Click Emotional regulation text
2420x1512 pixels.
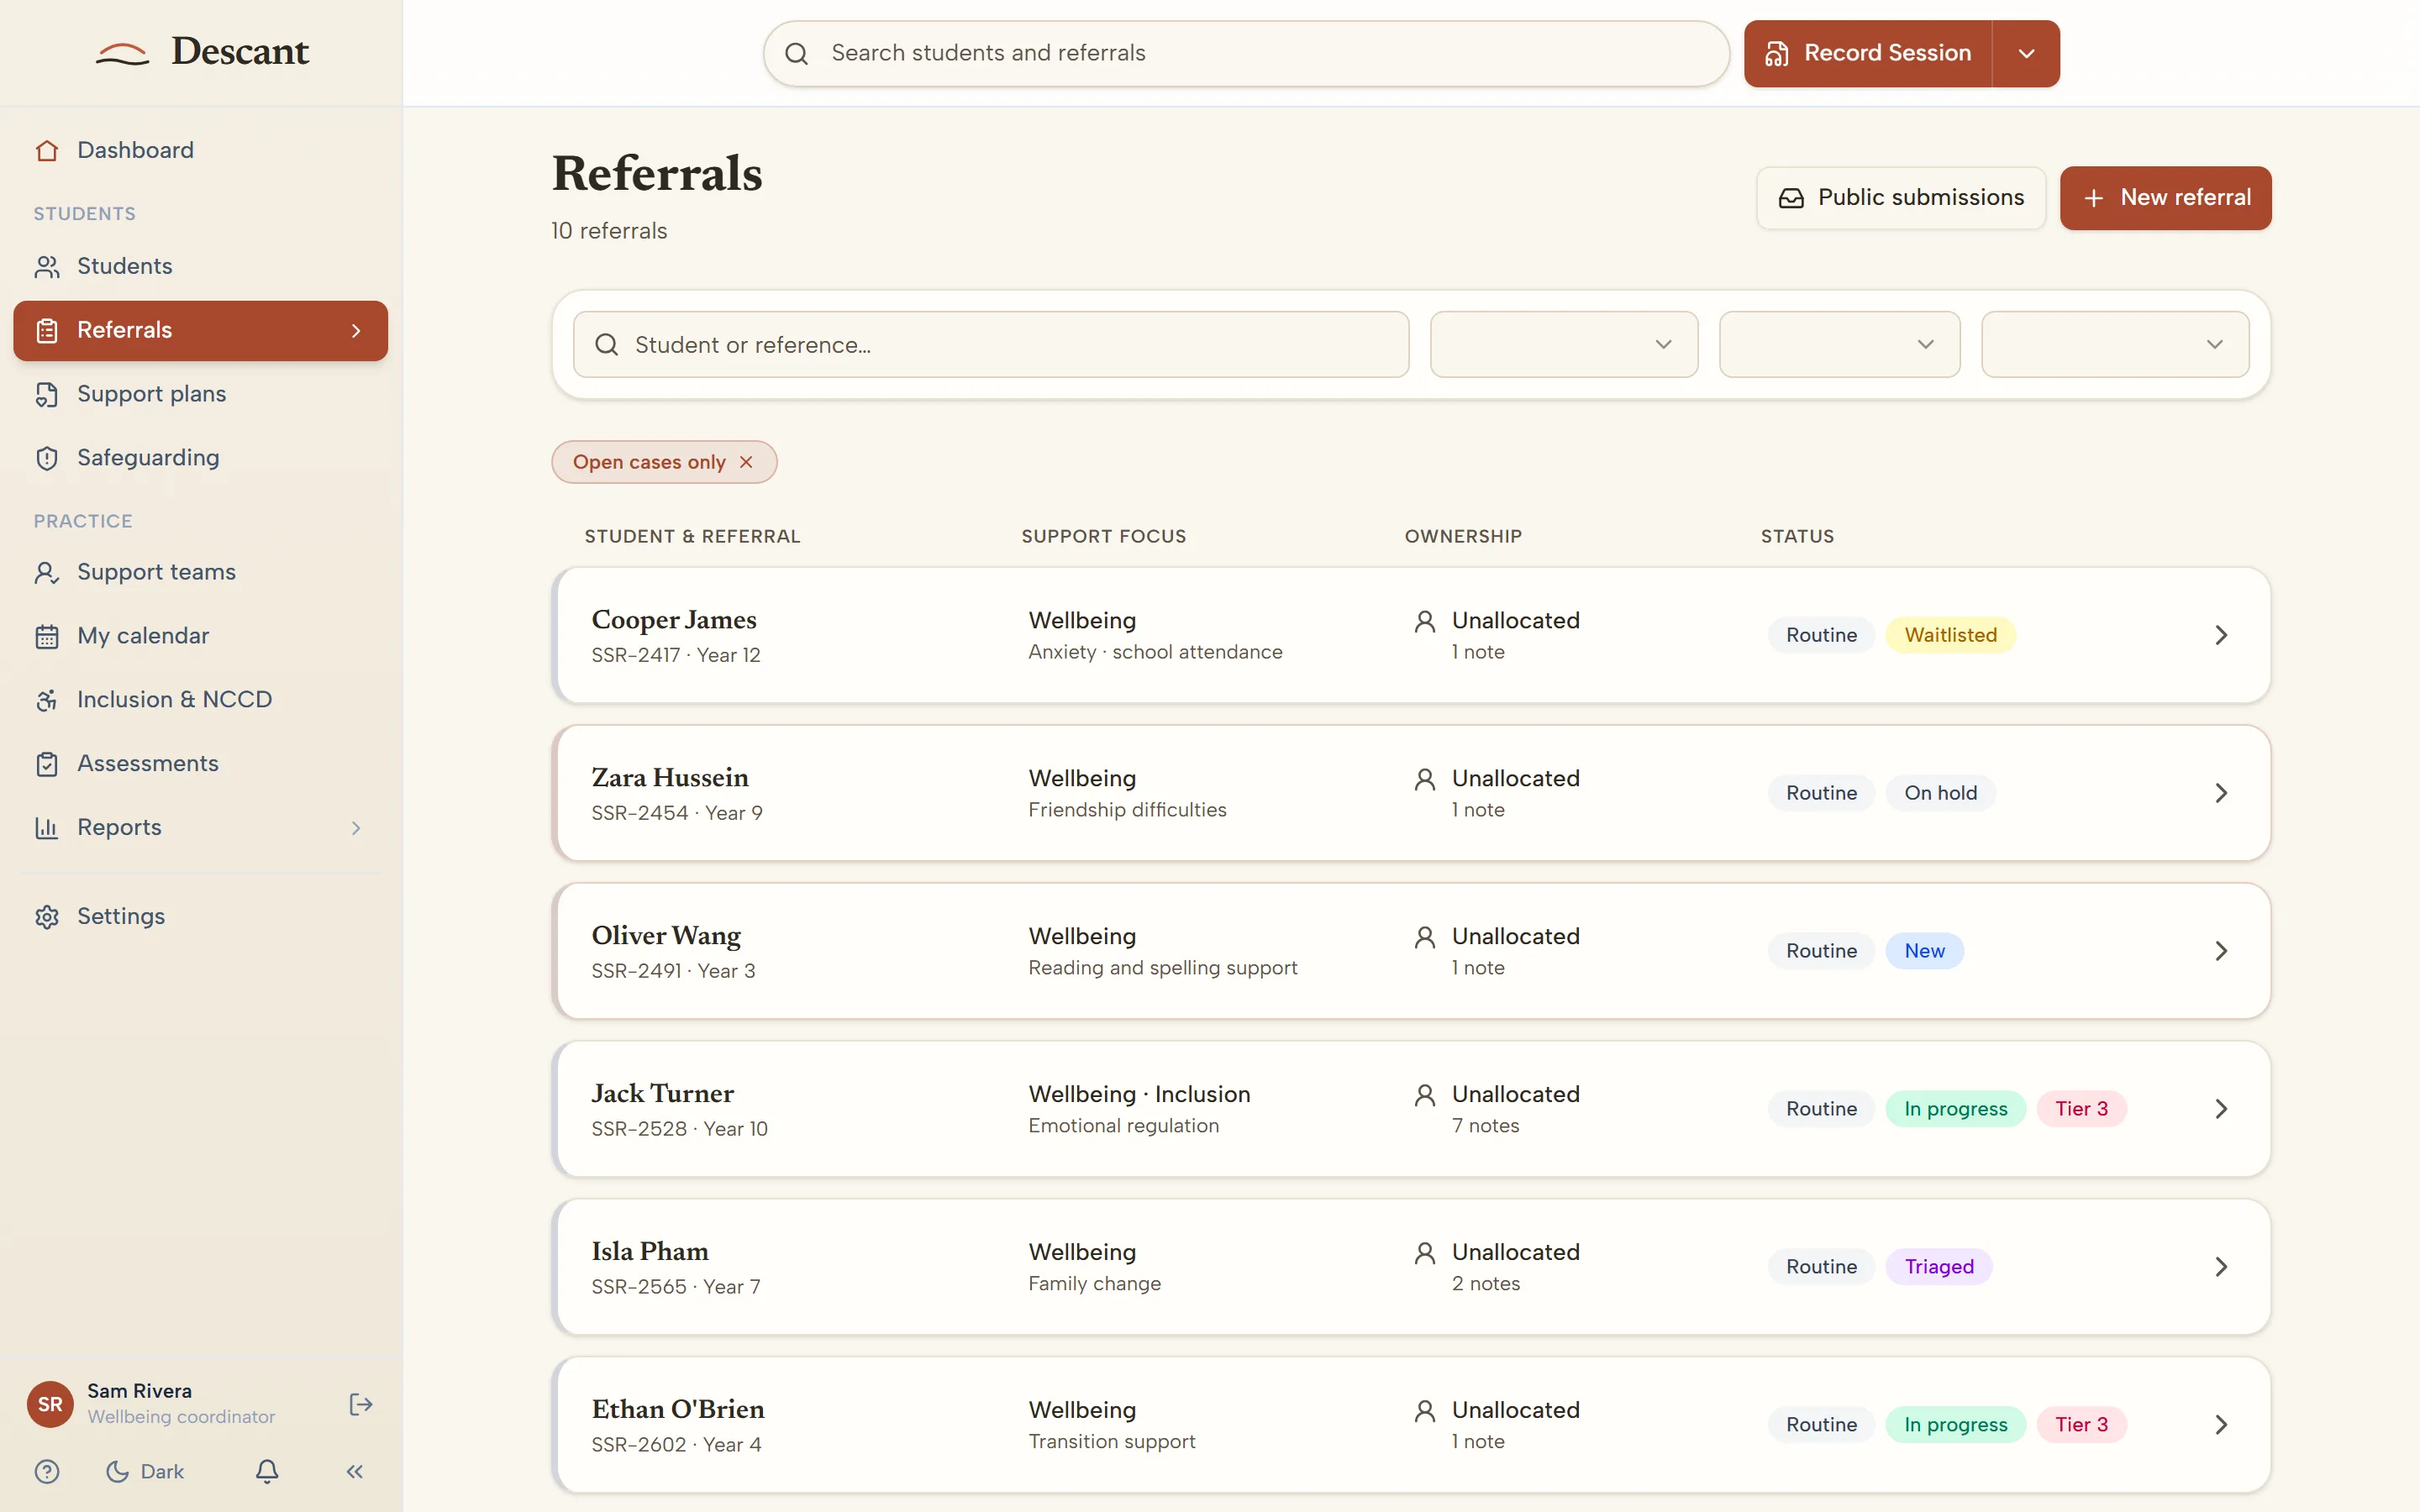click(x=1123, y=1126)
